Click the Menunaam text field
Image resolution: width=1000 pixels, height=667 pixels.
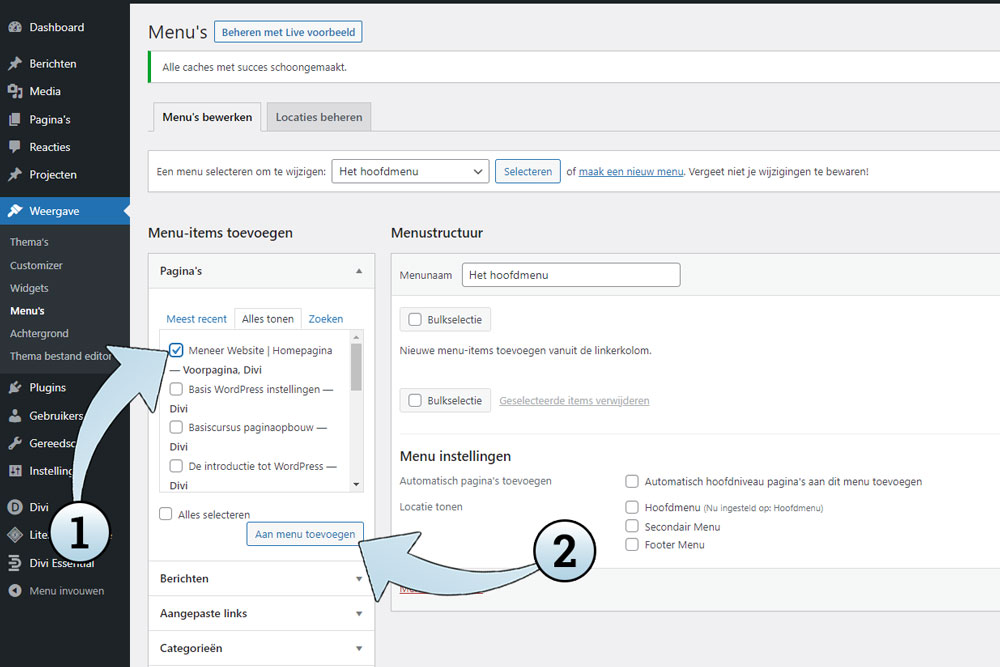point(570,275)
